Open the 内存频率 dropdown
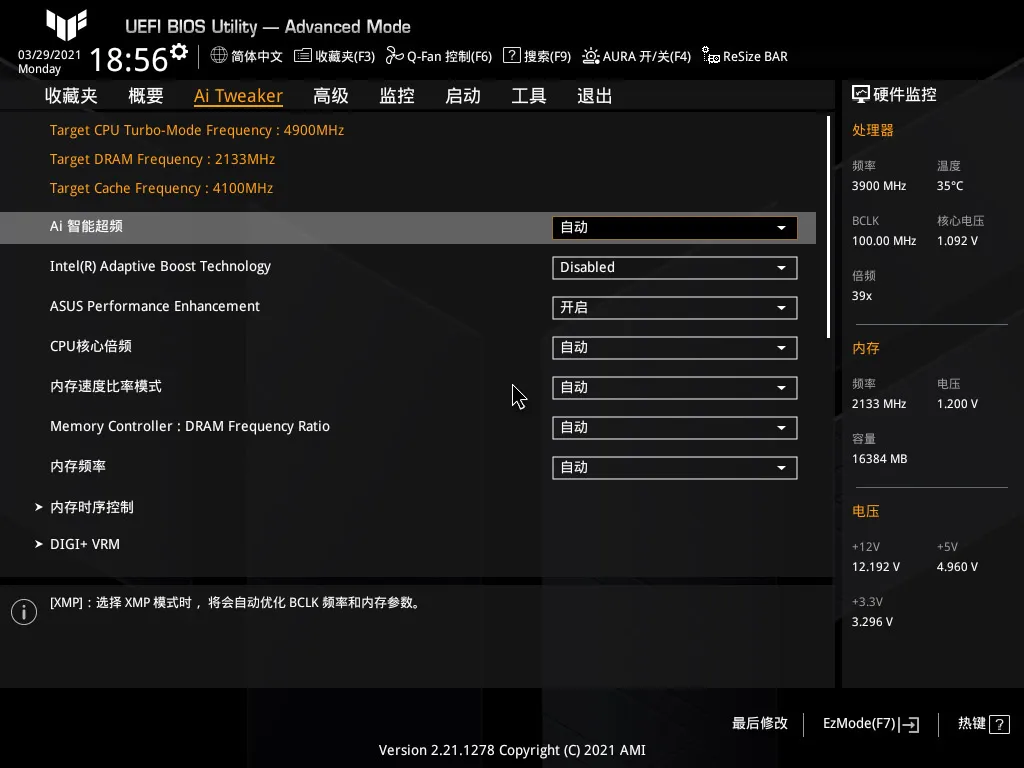This screenshot has width=1024, height=768. click(x=675, y=468)
